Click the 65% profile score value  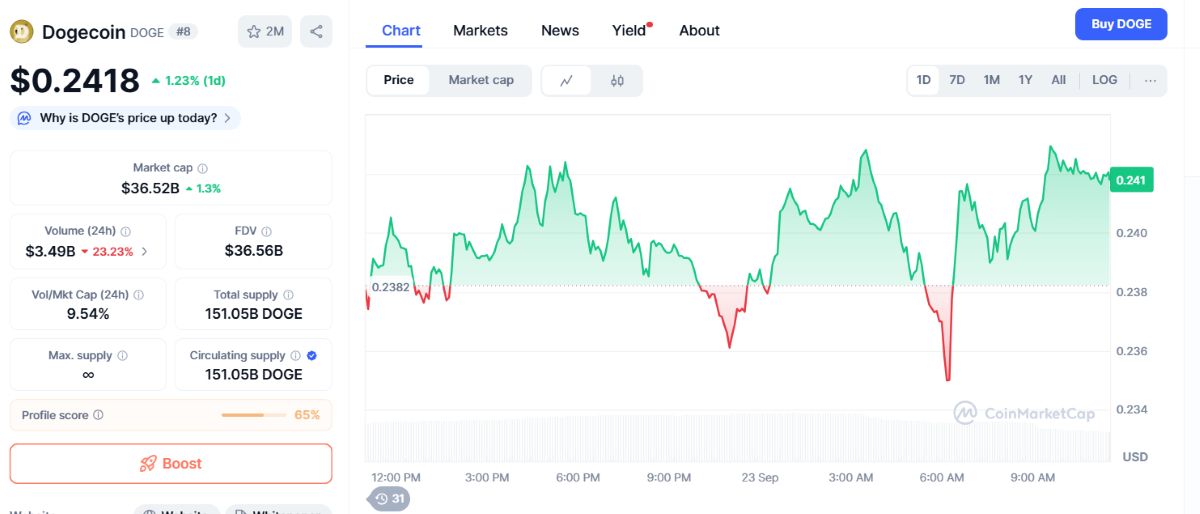tap(307, 415)
